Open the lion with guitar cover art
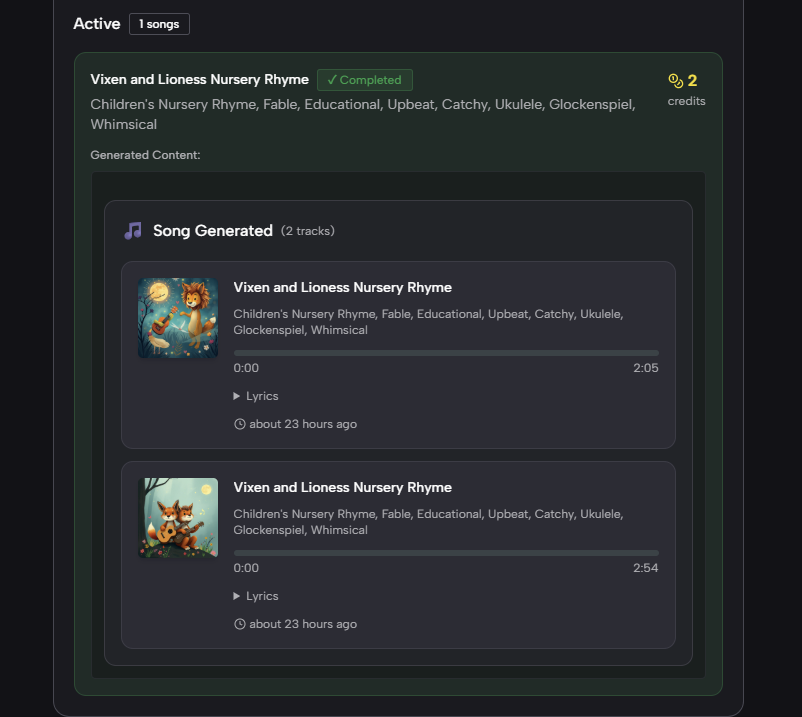The width and height of the screenshot is (802, 717). (x=178, y=318)
